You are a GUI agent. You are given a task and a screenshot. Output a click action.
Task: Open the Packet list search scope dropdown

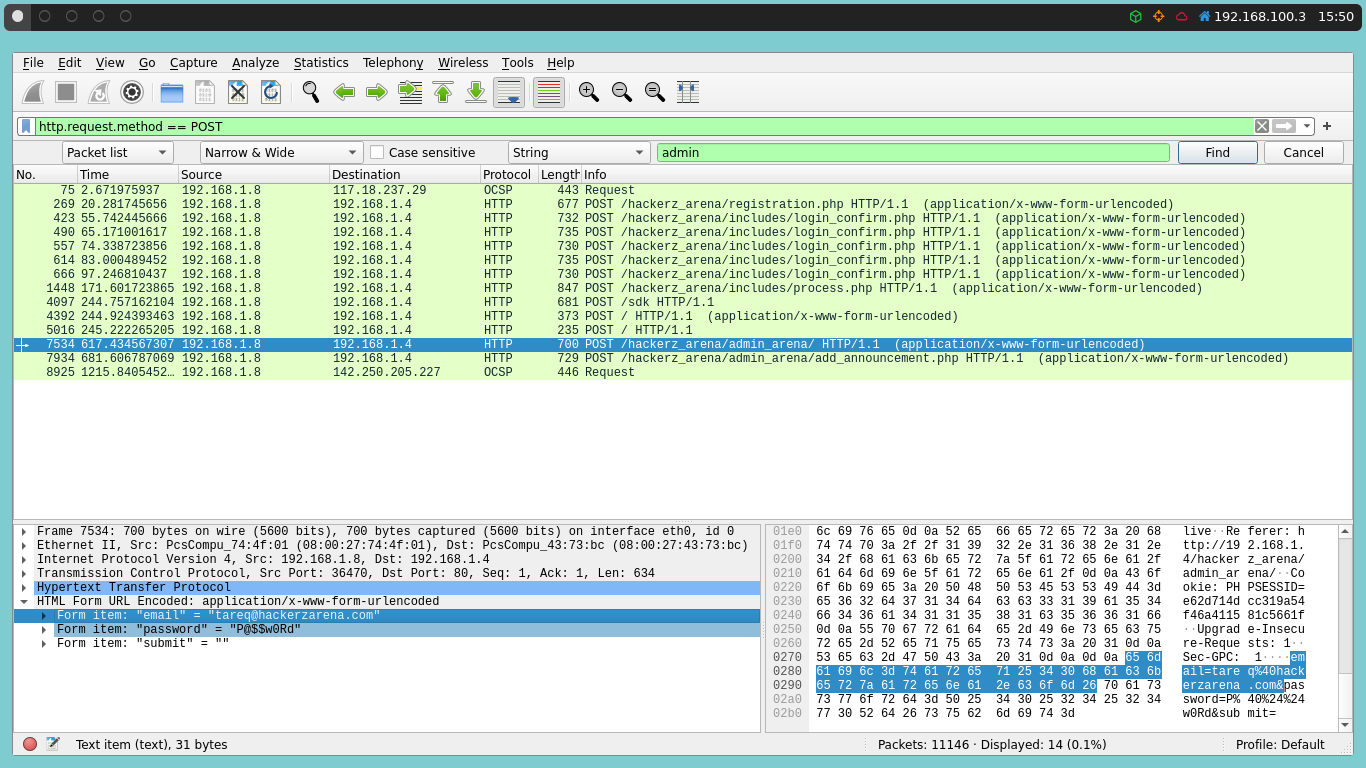pyautogui.click(x=118, y=152)
